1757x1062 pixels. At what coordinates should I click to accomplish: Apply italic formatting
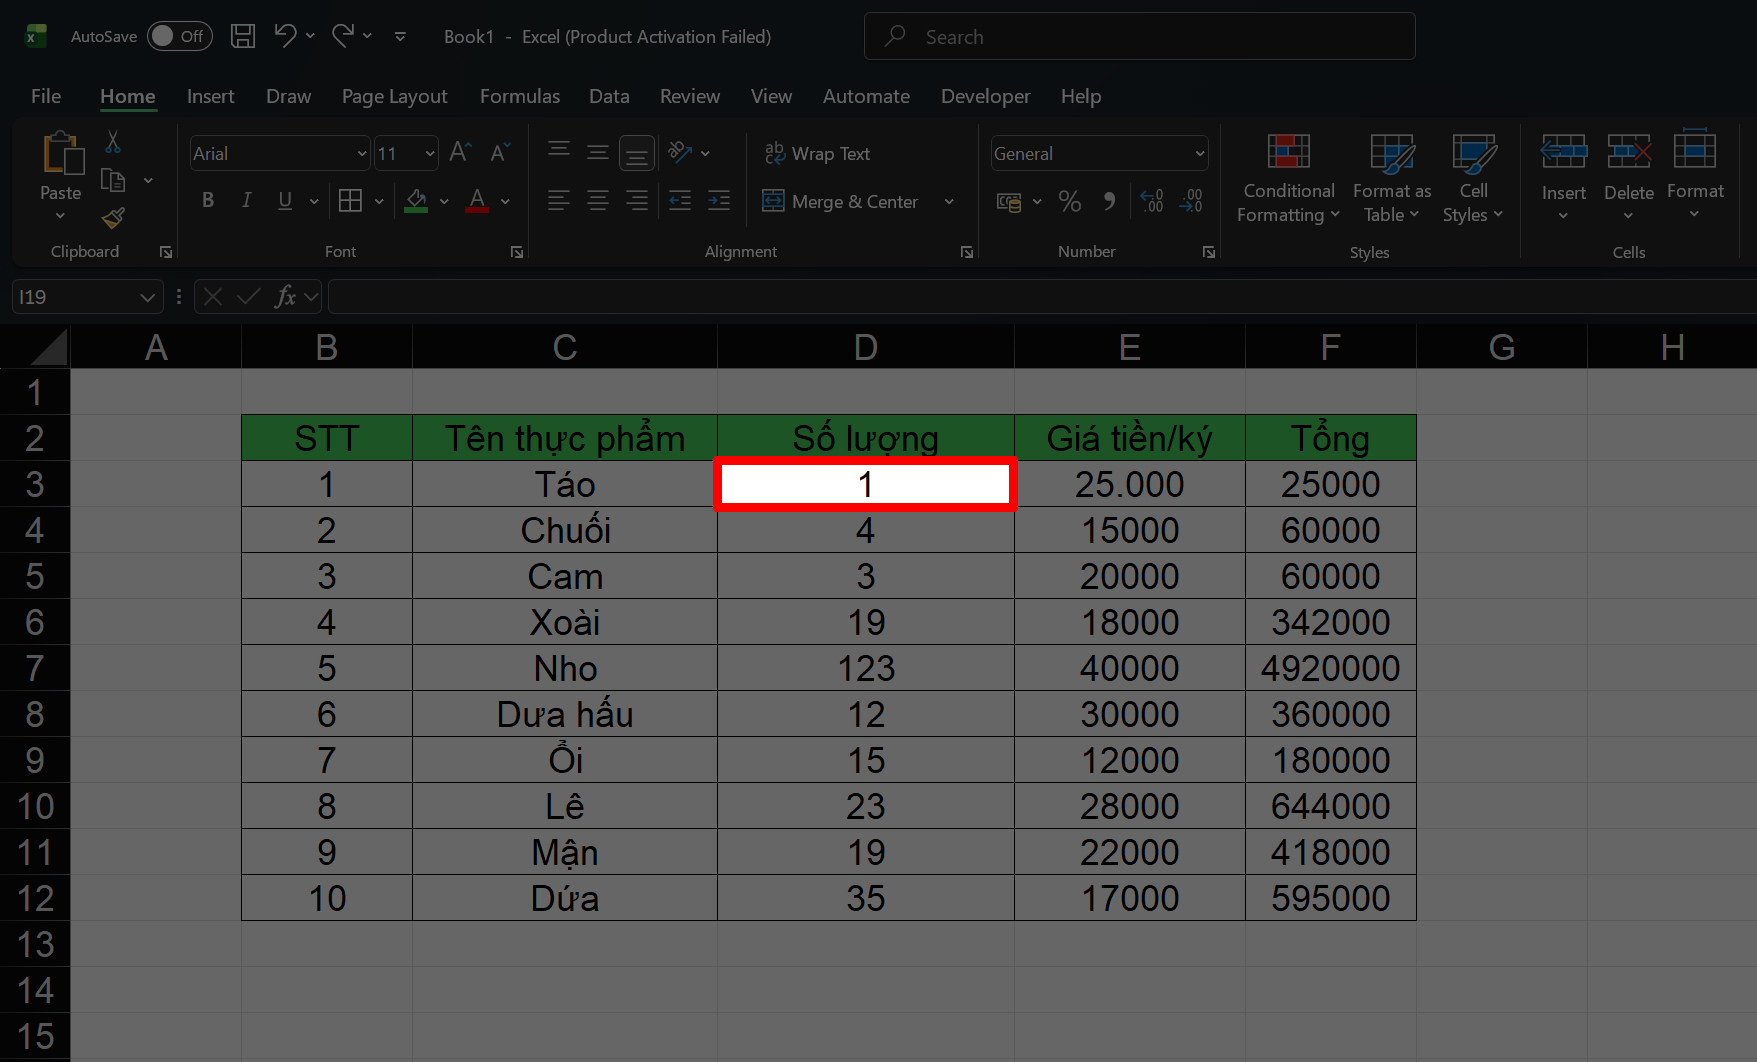point(246,200)
